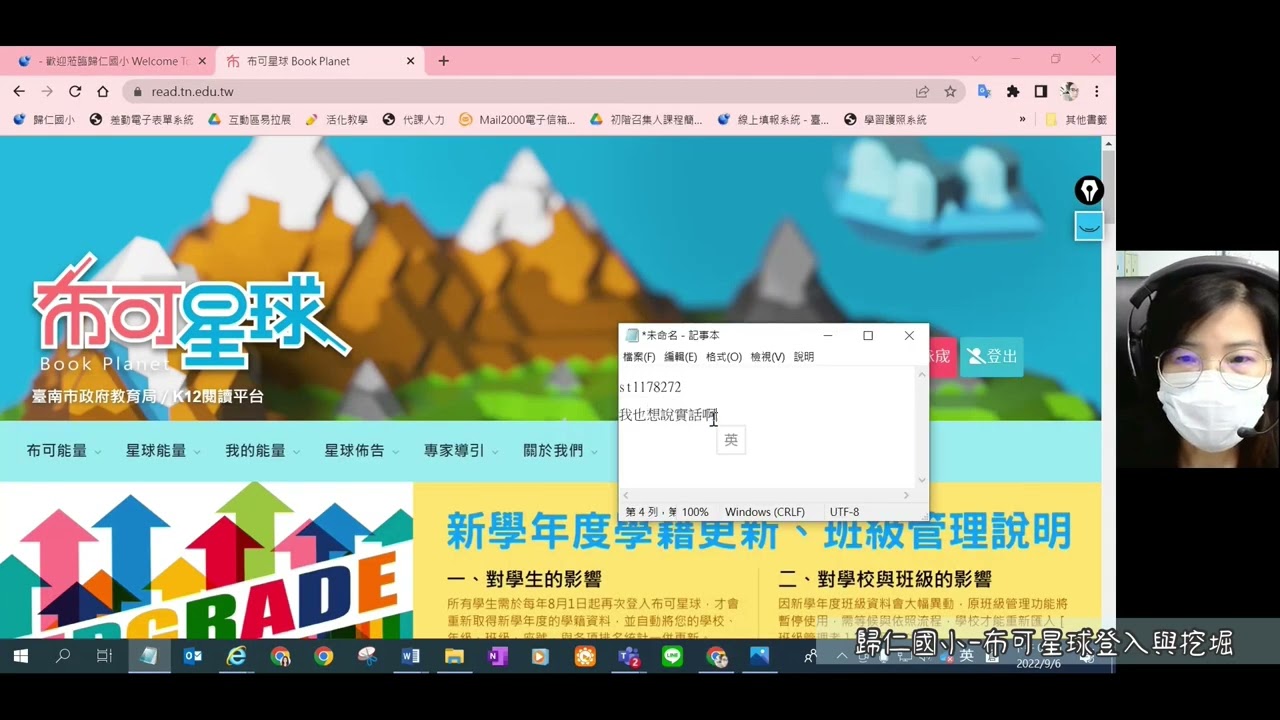Open the 檔案(F) menu in Notepad
Image resolution: width=1280 pixels, height=720 pixels.
pos(639,357)
